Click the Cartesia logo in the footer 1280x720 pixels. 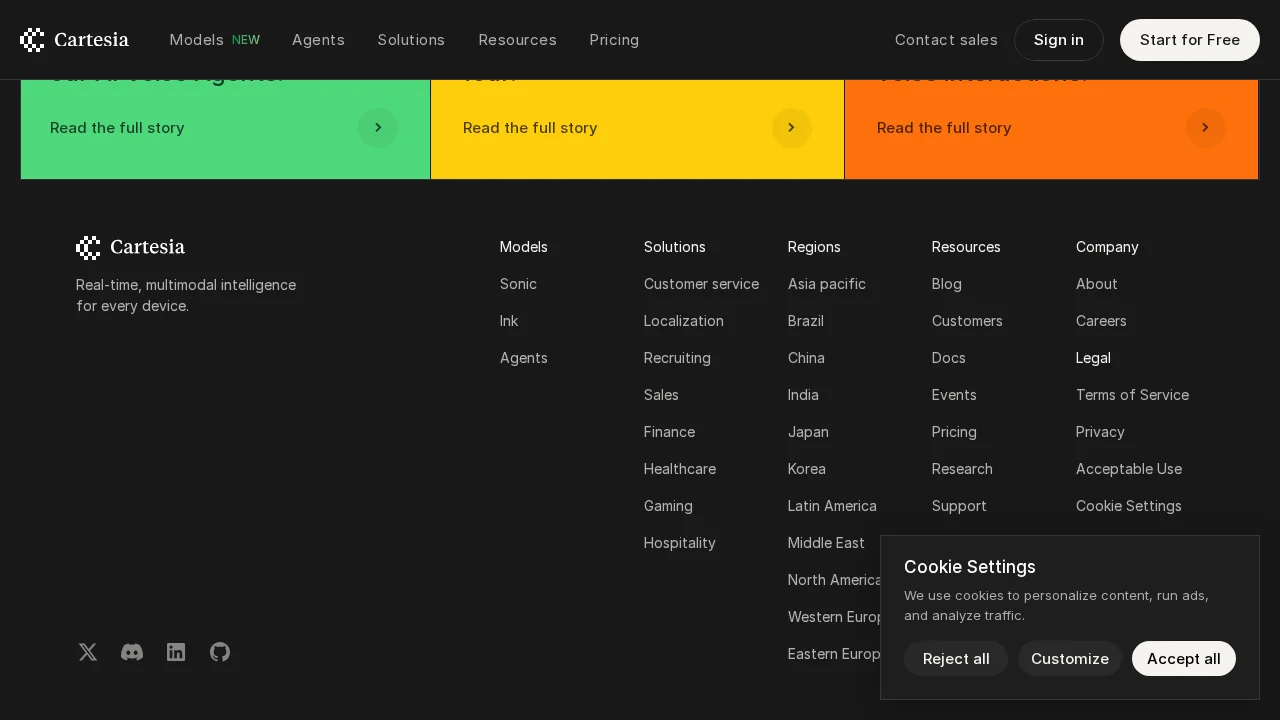[x=131, y=247]
